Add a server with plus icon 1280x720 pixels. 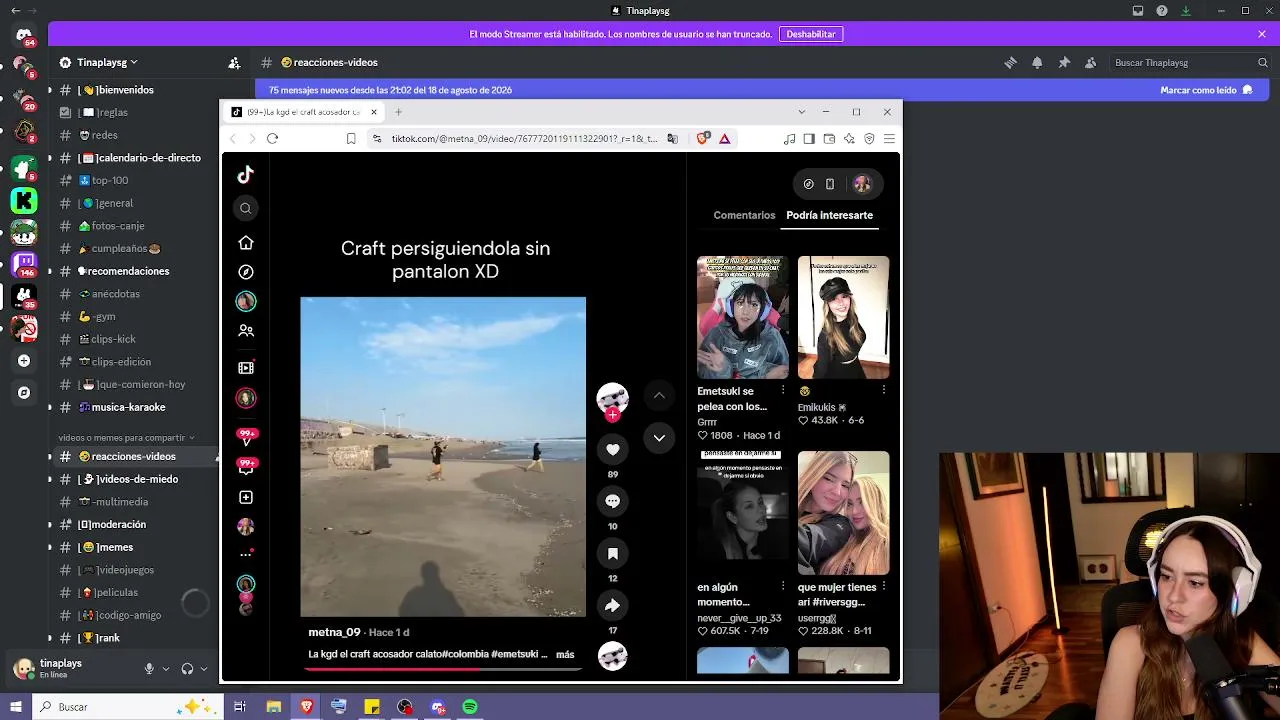24,361
